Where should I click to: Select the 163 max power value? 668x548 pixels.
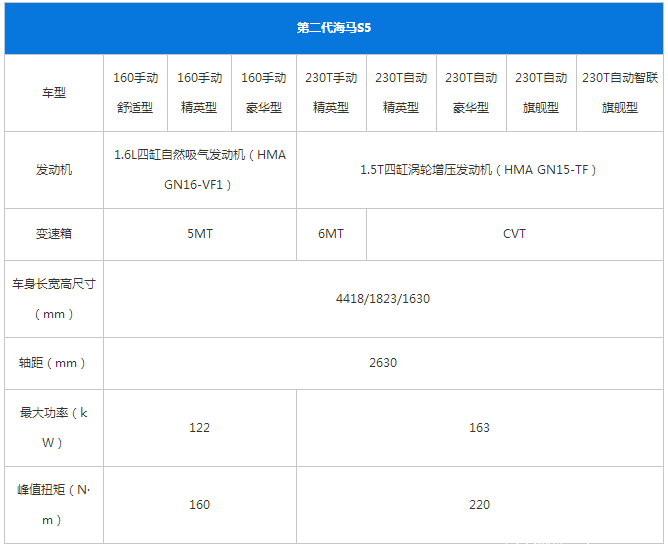pos(479,428)
